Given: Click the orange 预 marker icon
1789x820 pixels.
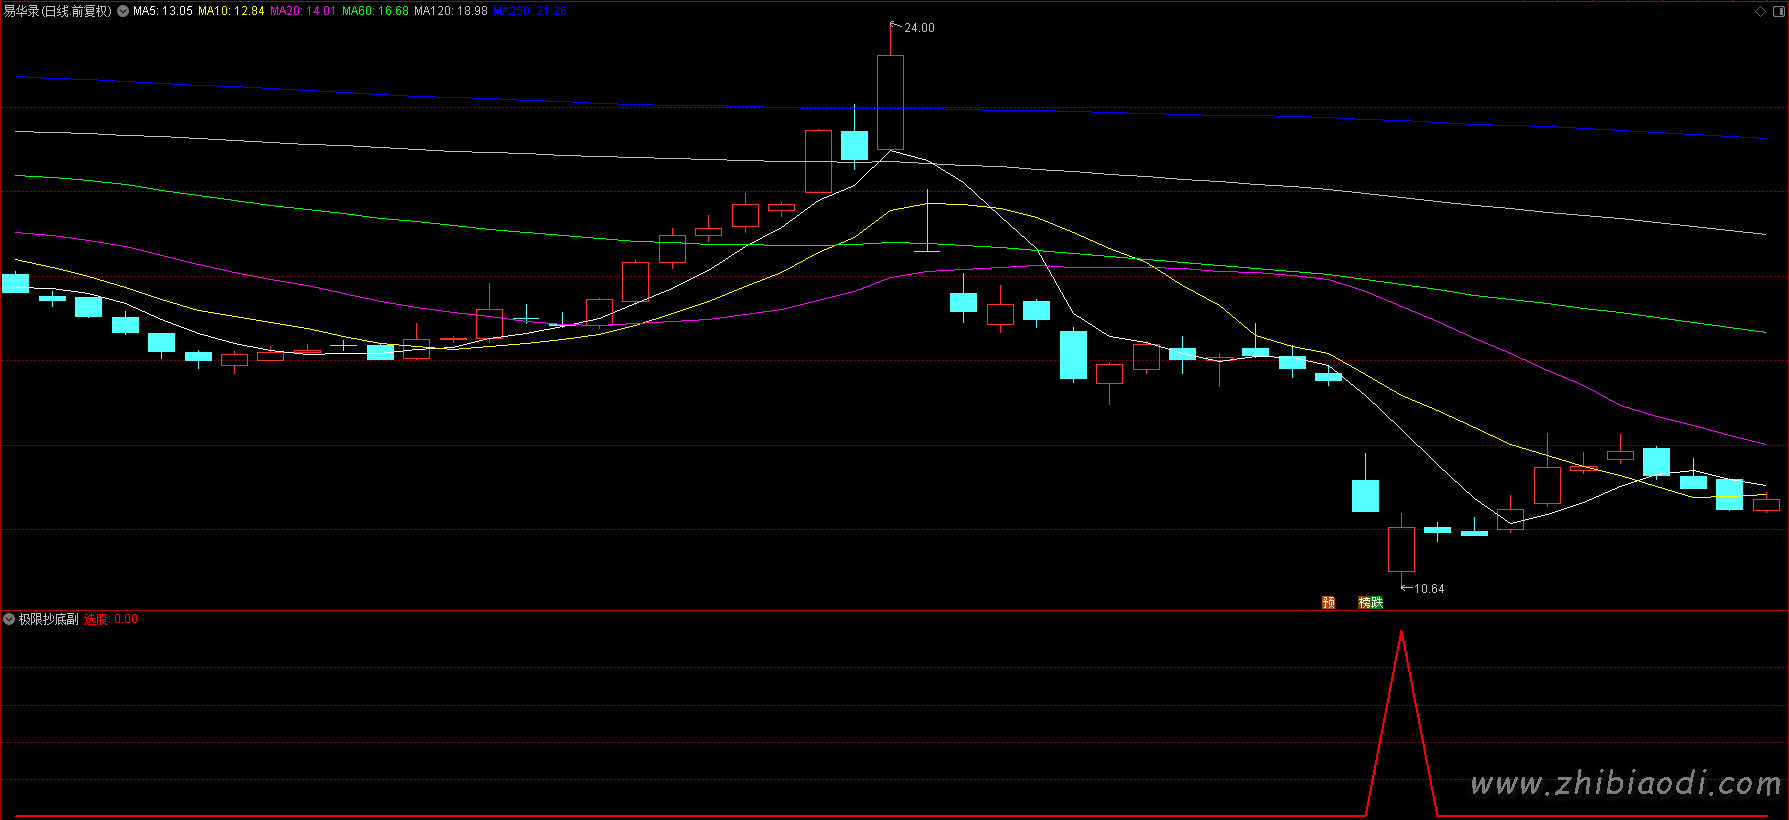Looking at the screenshot, I should [x=1328, y=602].
